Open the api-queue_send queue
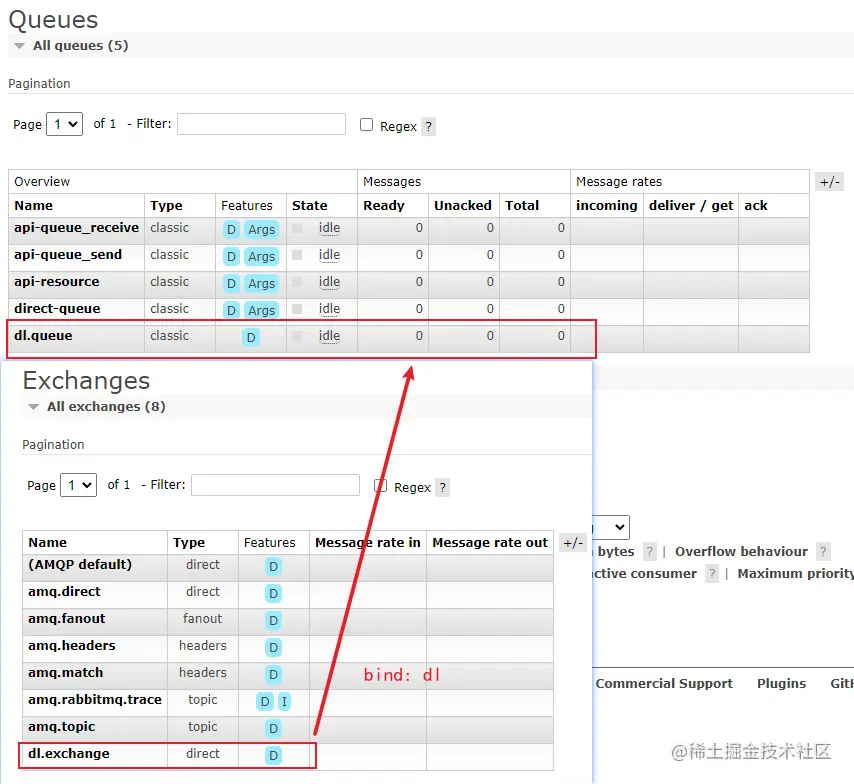 68,254
